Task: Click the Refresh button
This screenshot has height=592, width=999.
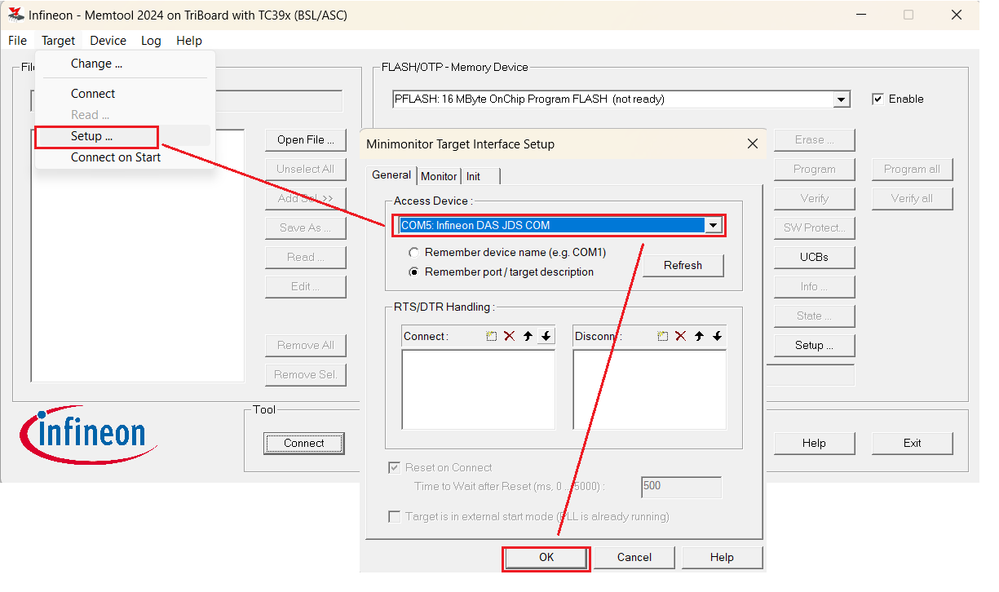Action: (x=683, y=265)
